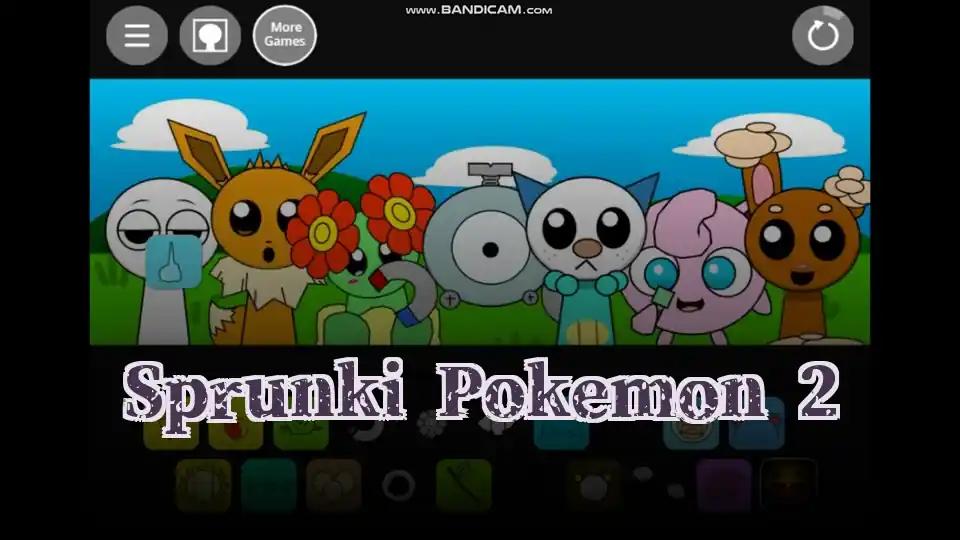Select the dimmed dark brown white-creature icon

(593, 485)
